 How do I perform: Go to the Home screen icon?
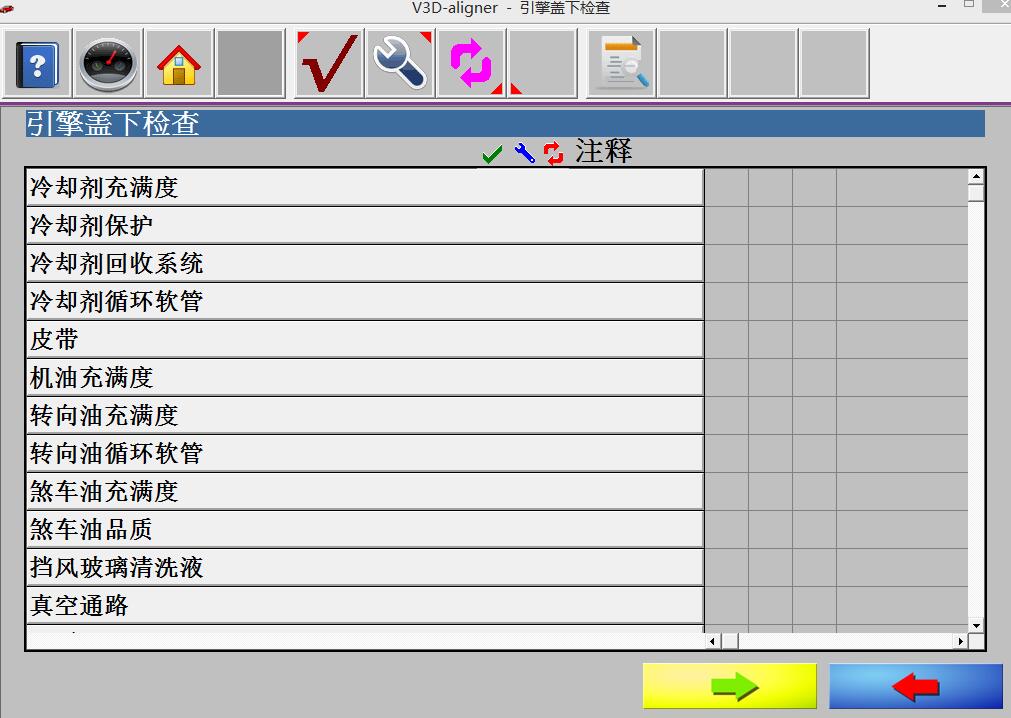(x=179, y=64)
